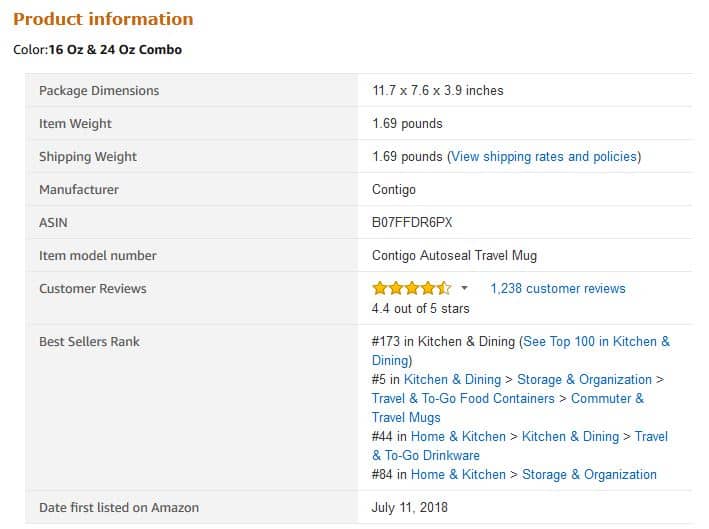This screenshot has height=529, width=709.
Task: Click the 16 Oz & 24 Oz Combo color text
Action: 115,49
